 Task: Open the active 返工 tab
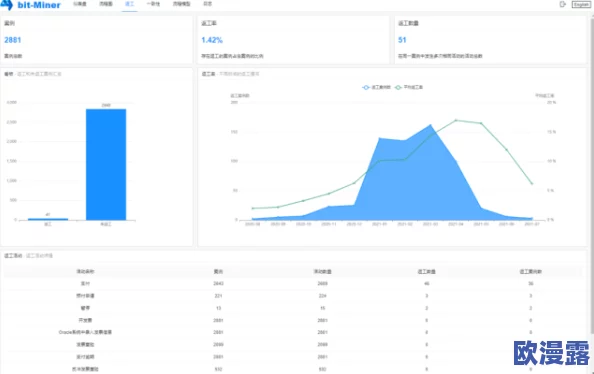(x=129, y=4)
